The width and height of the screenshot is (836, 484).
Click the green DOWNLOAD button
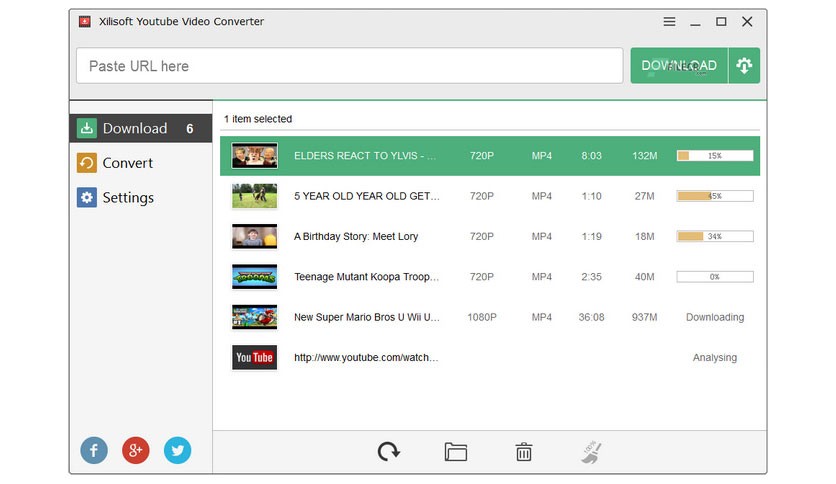pyautogui.click(x=679, y=66)
